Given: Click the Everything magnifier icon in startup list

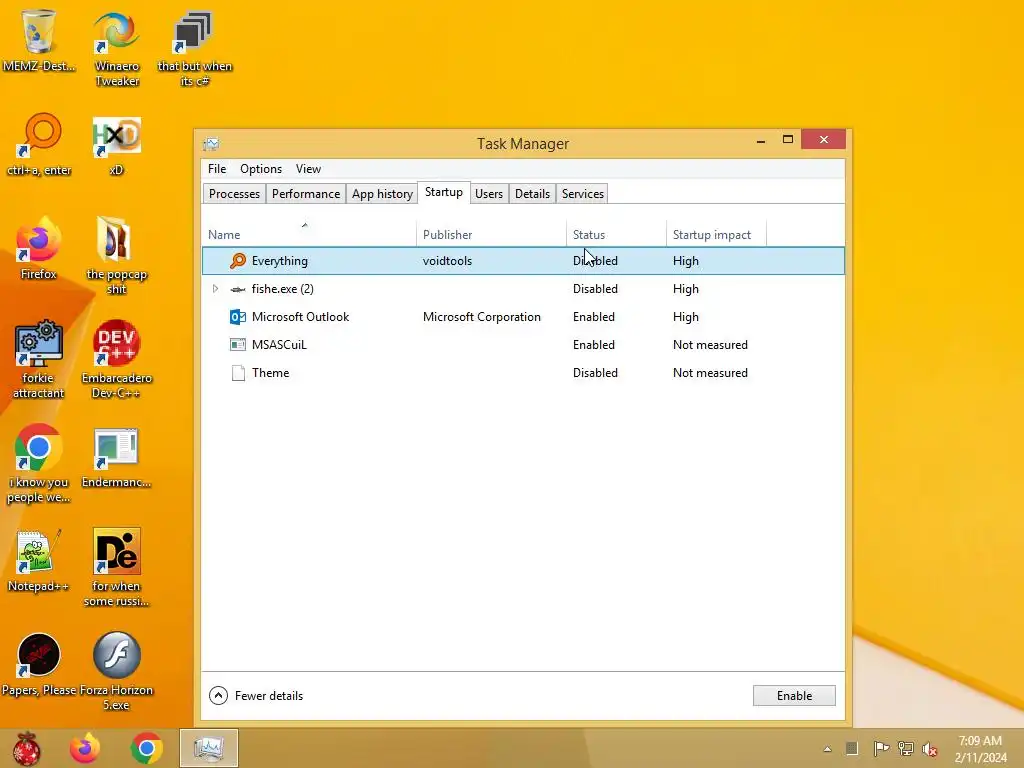Looking at the screenshot, I should [238, 261].
